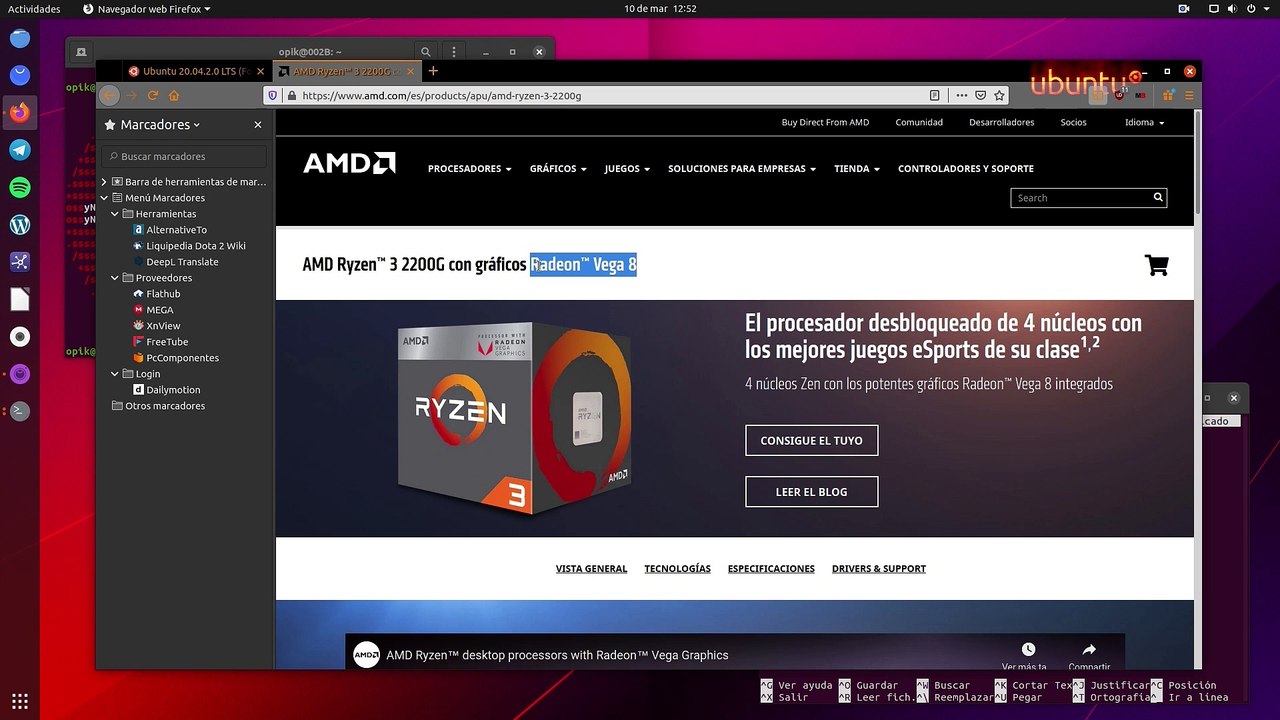The width and height of the screenshot is (1280, 720).
Task: Collapse the Proveedores bookmark folder
Action: [x=115, y=278]
